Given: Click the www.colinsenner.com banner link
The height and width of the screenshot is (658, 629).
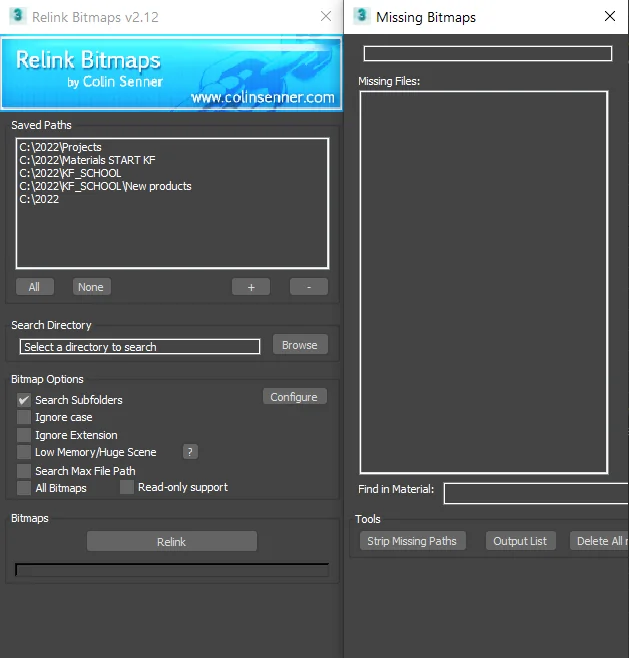Looking at the screenshot, I should [x=263, y=97].
